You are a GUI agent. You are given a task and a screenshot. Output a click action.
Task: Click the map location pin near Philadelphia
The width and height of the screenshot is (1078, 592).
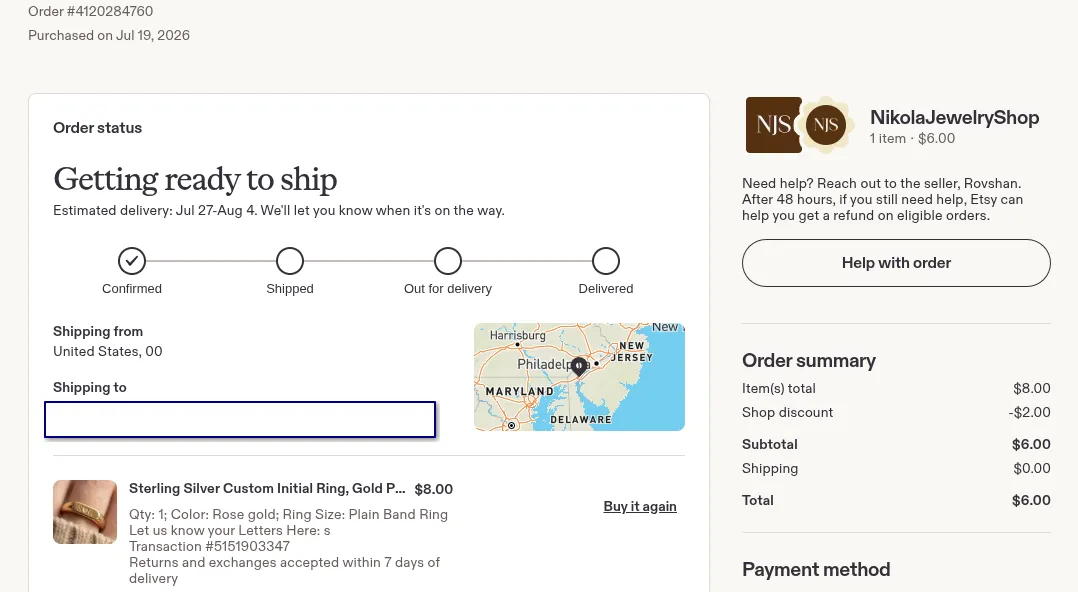pyautogui.click(x=579, y=366)
